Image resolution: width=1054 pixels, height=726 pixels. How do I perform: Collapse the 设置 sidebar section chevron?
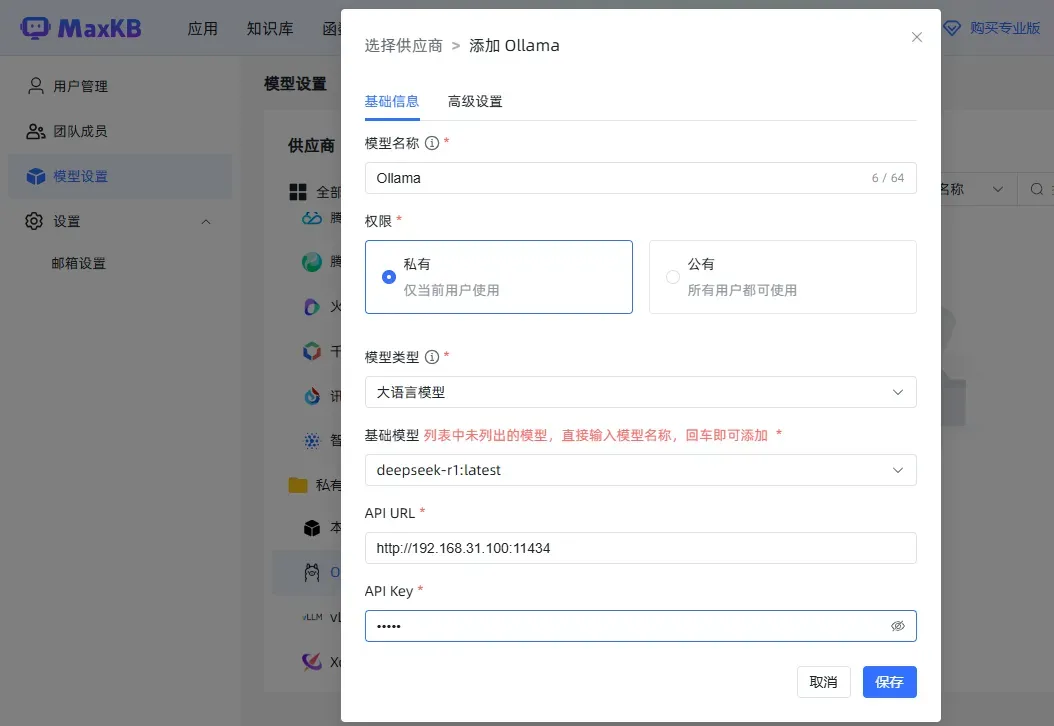point(206,221)
